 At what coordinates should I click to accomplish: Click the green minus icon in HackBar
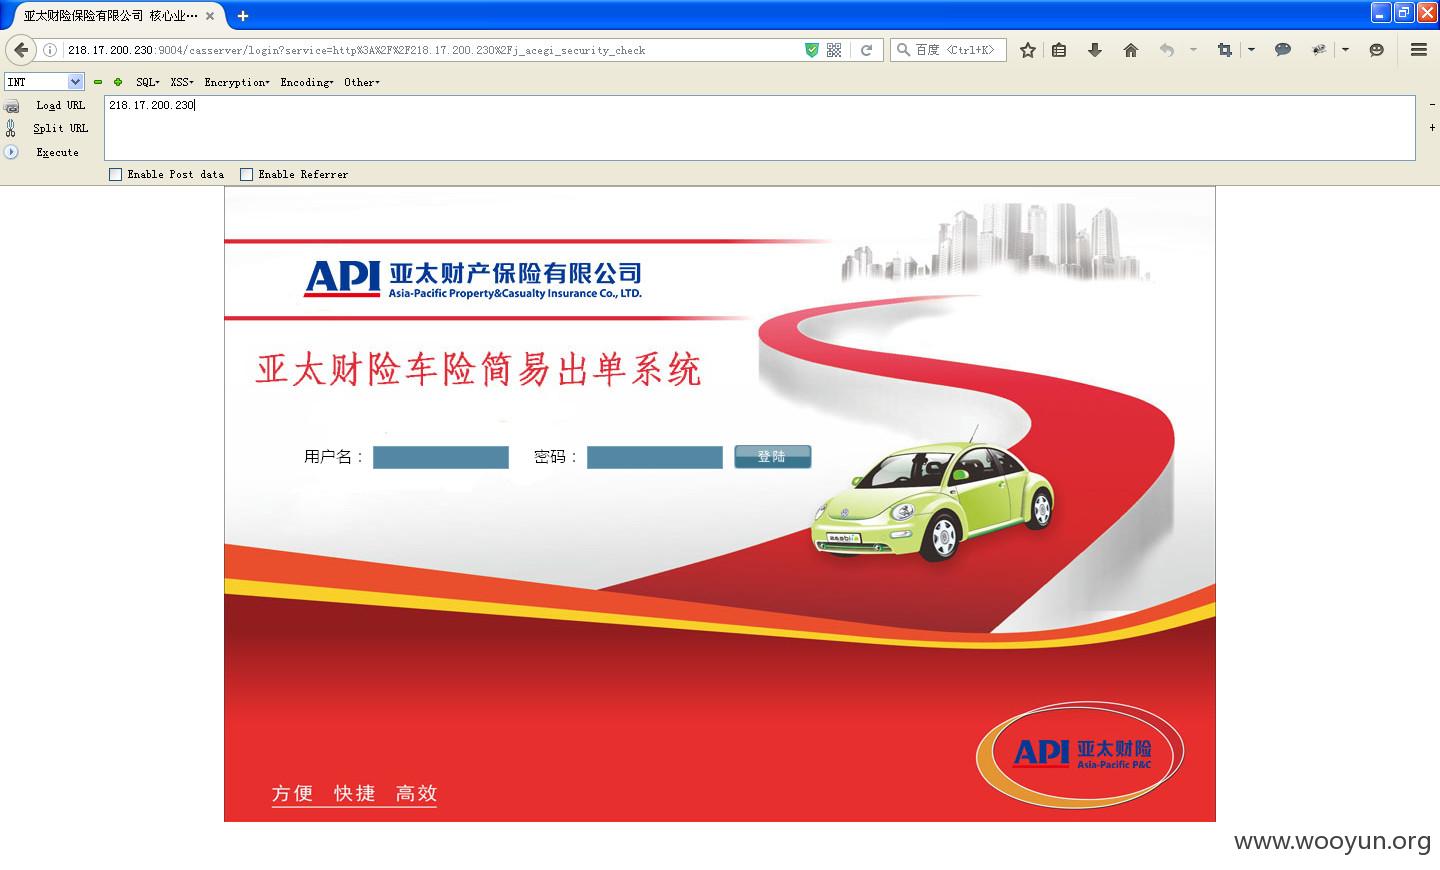coord(98,82)
